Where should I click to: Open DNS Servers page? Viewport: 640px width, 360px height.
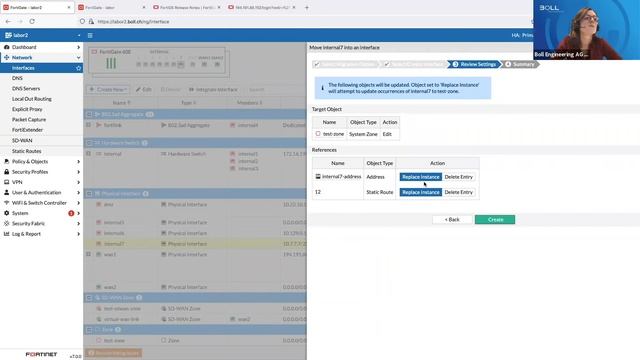pos(26,89)
